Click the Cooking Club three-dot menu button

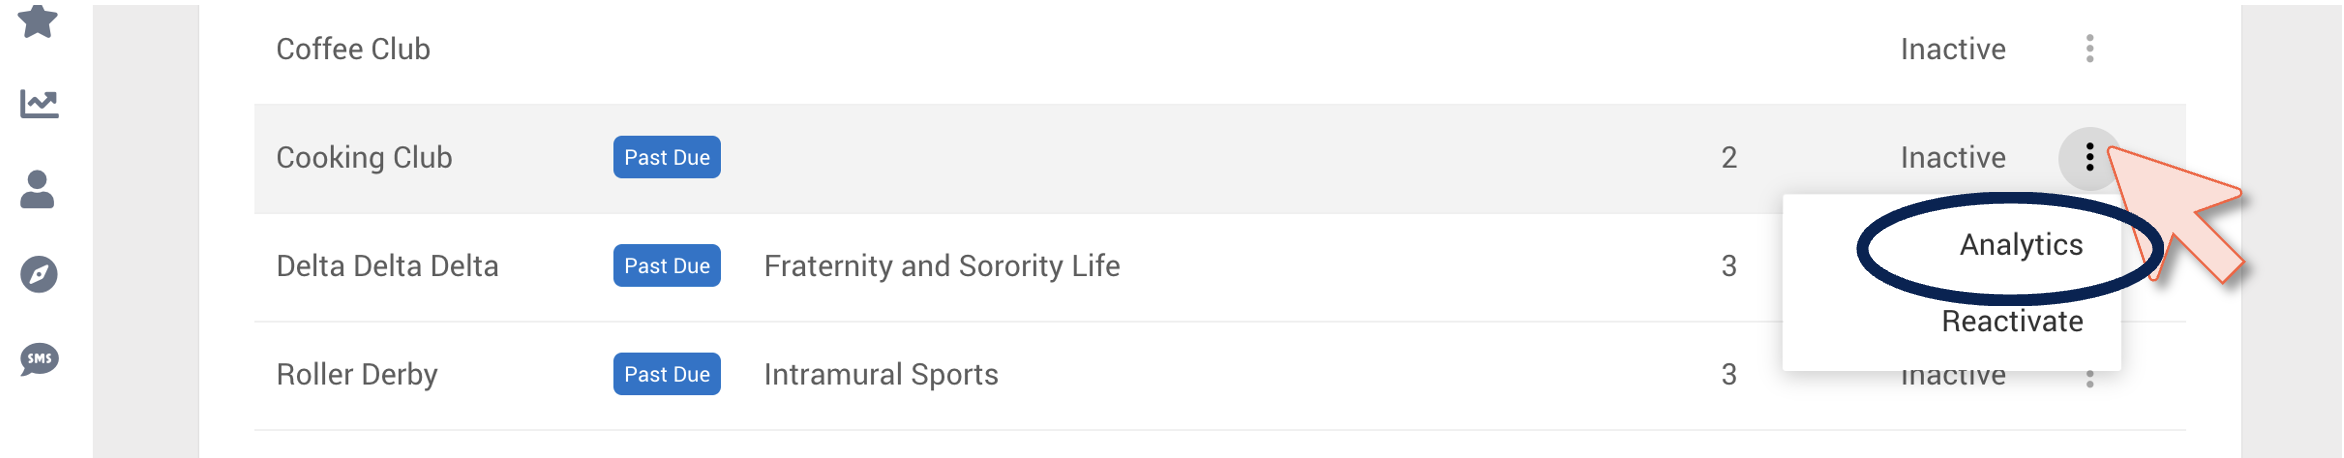coord(2090,157)
